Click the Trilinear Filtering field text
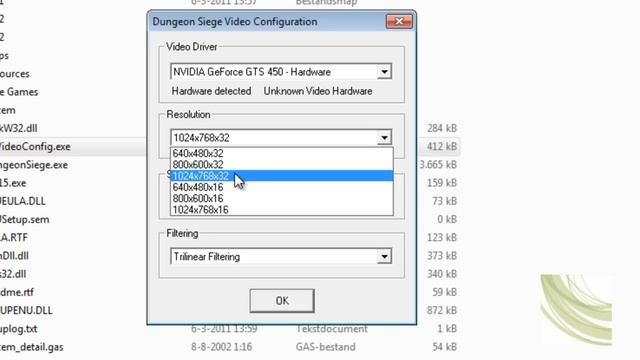The width and height of the screenshot is (640, 360). pyautogui.click(x=207, y=257)
